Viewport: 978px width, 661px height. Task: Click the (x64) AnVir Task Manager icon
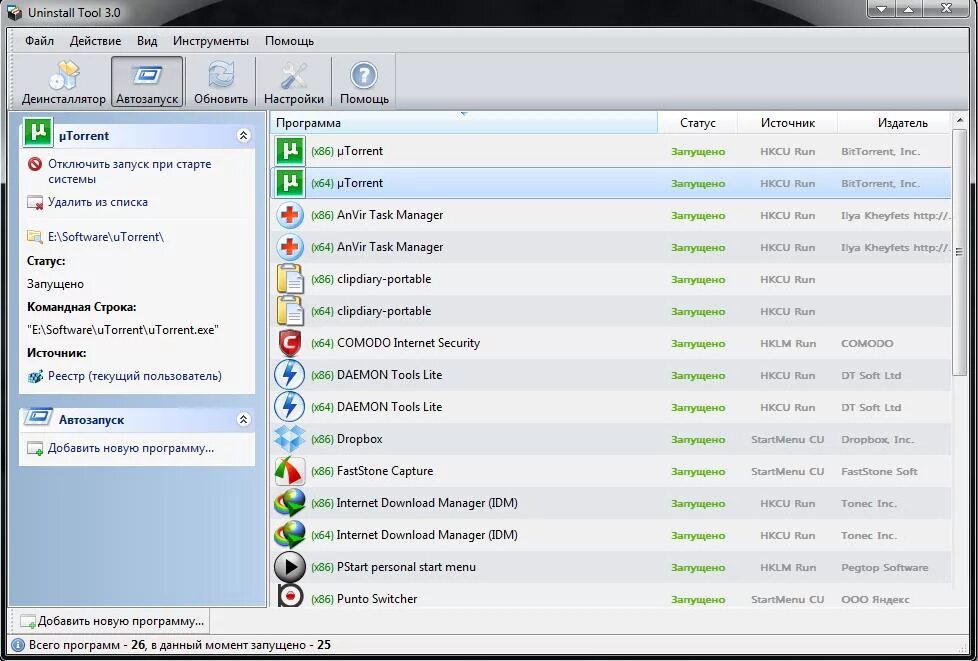pos(290,247)
